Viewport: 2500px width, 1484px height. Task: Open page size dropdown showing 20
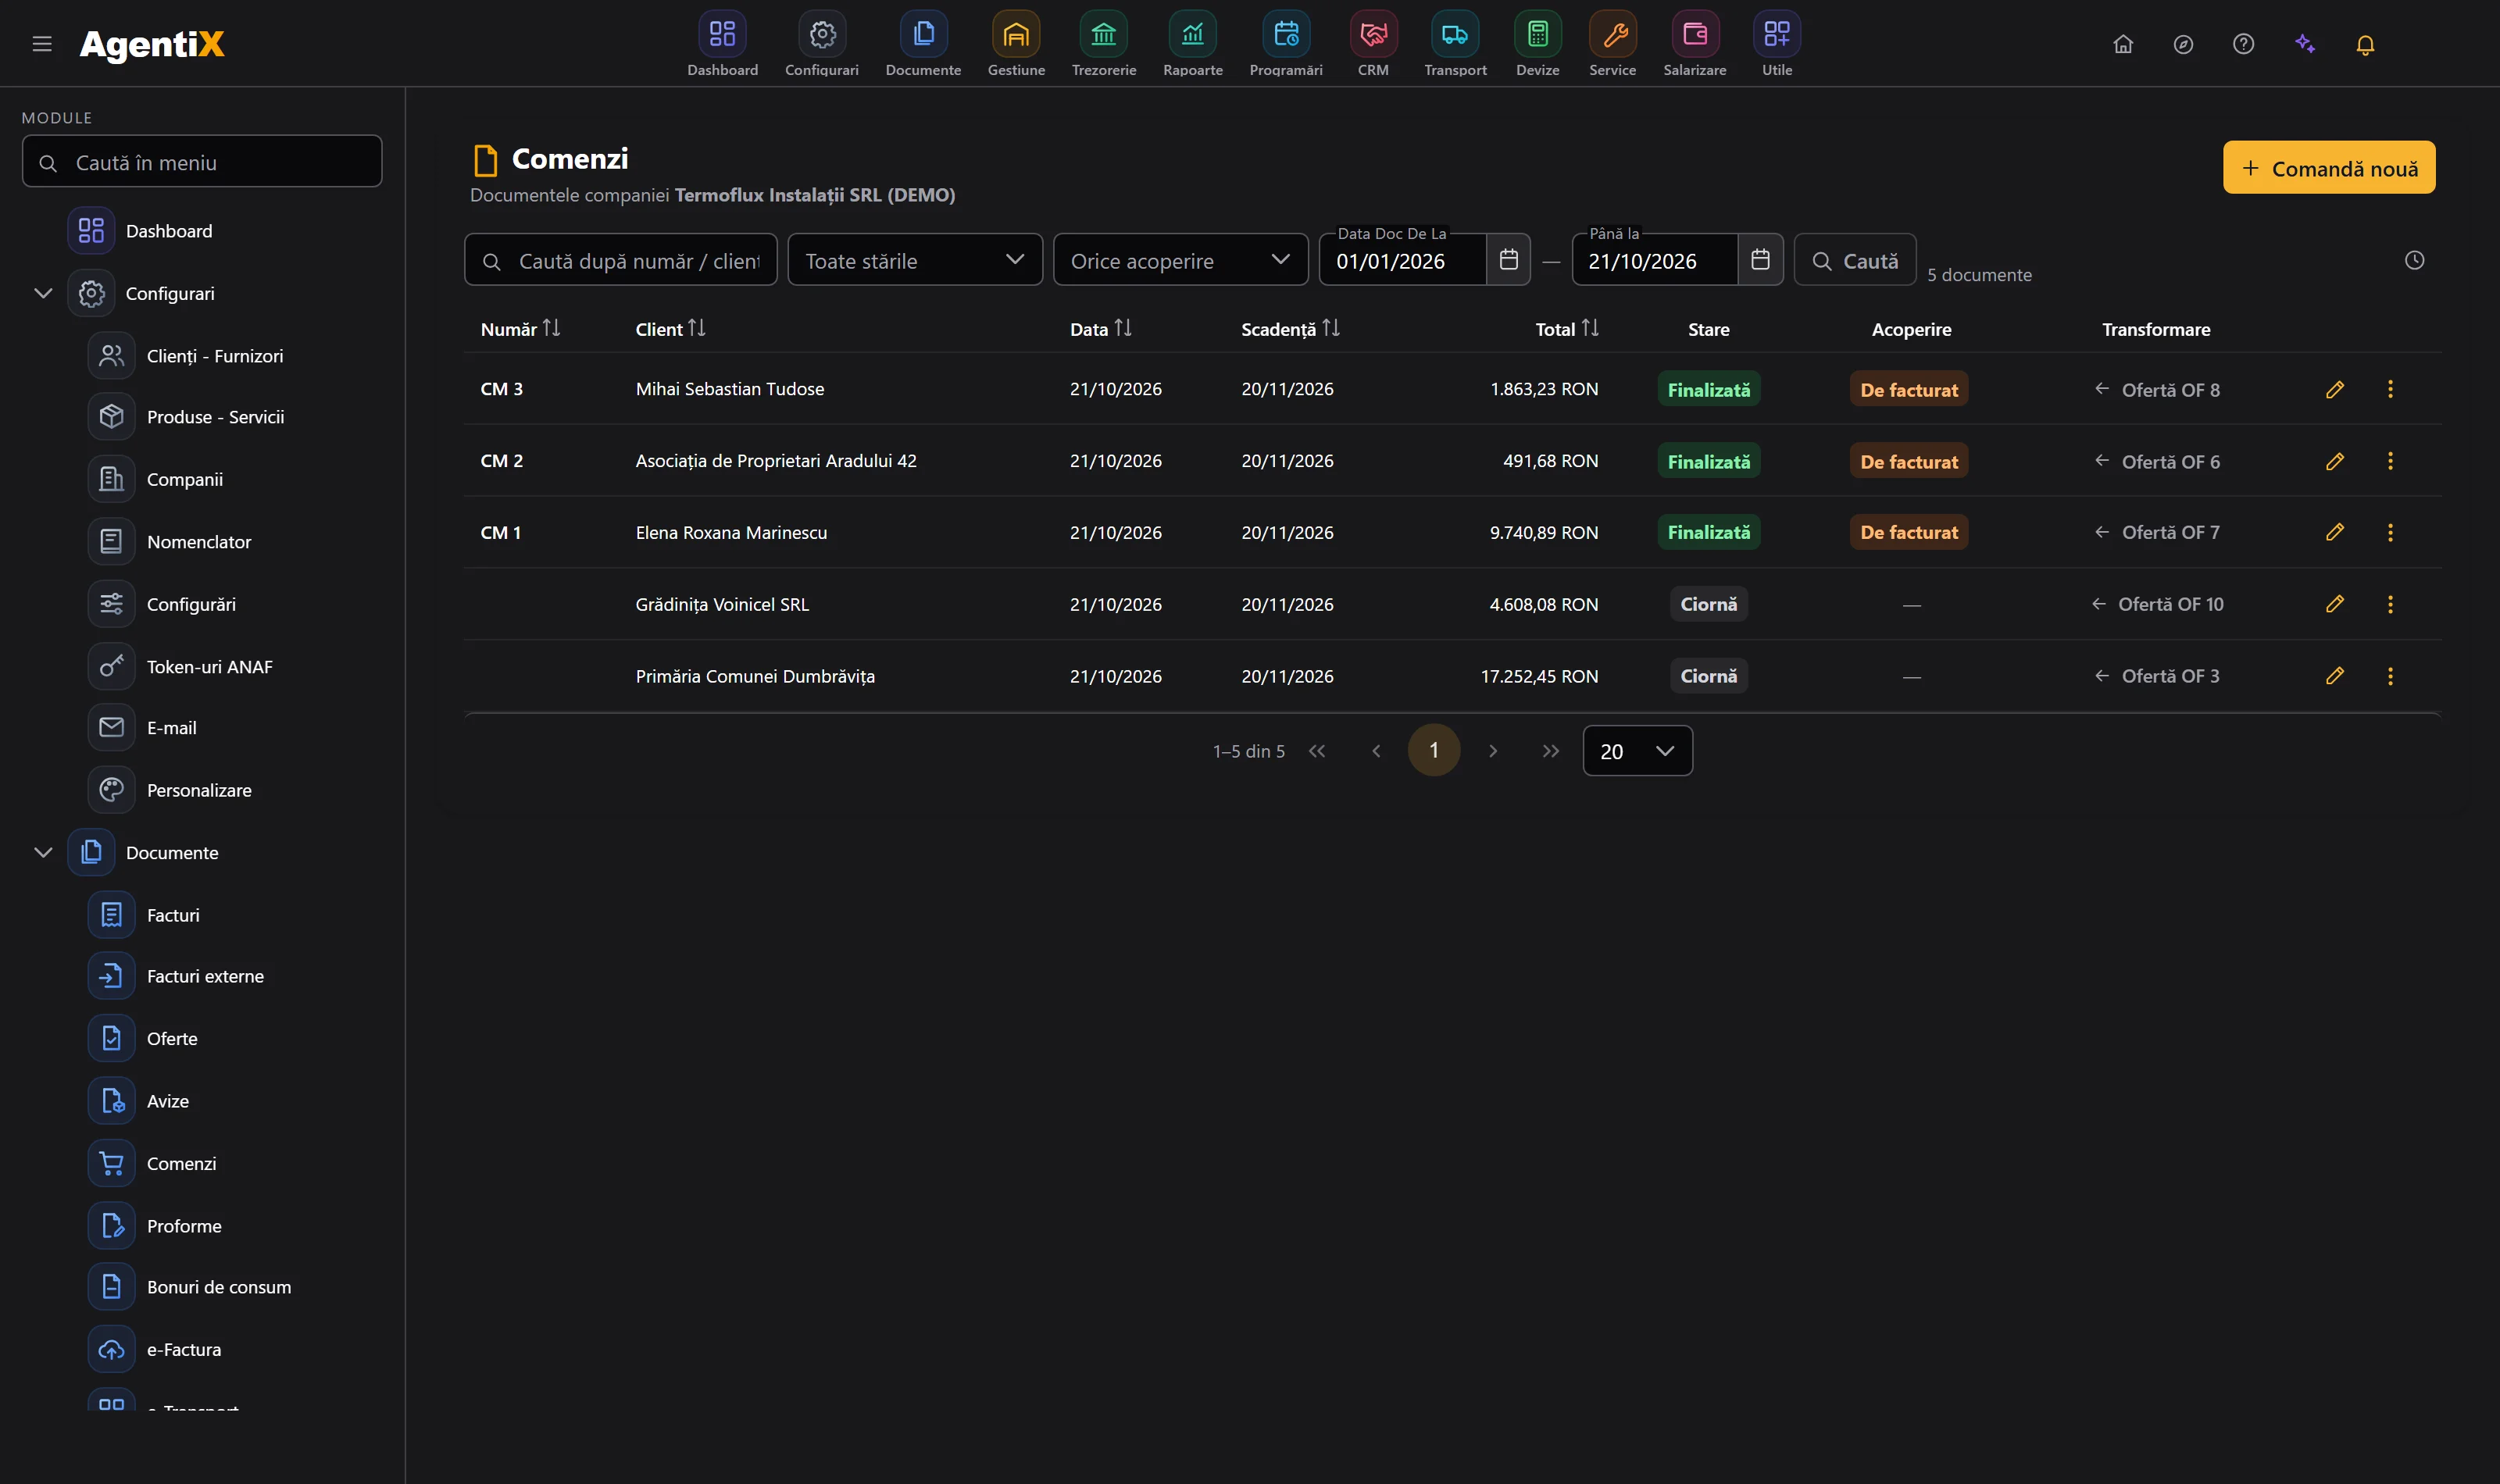[x=1637, y=750]
